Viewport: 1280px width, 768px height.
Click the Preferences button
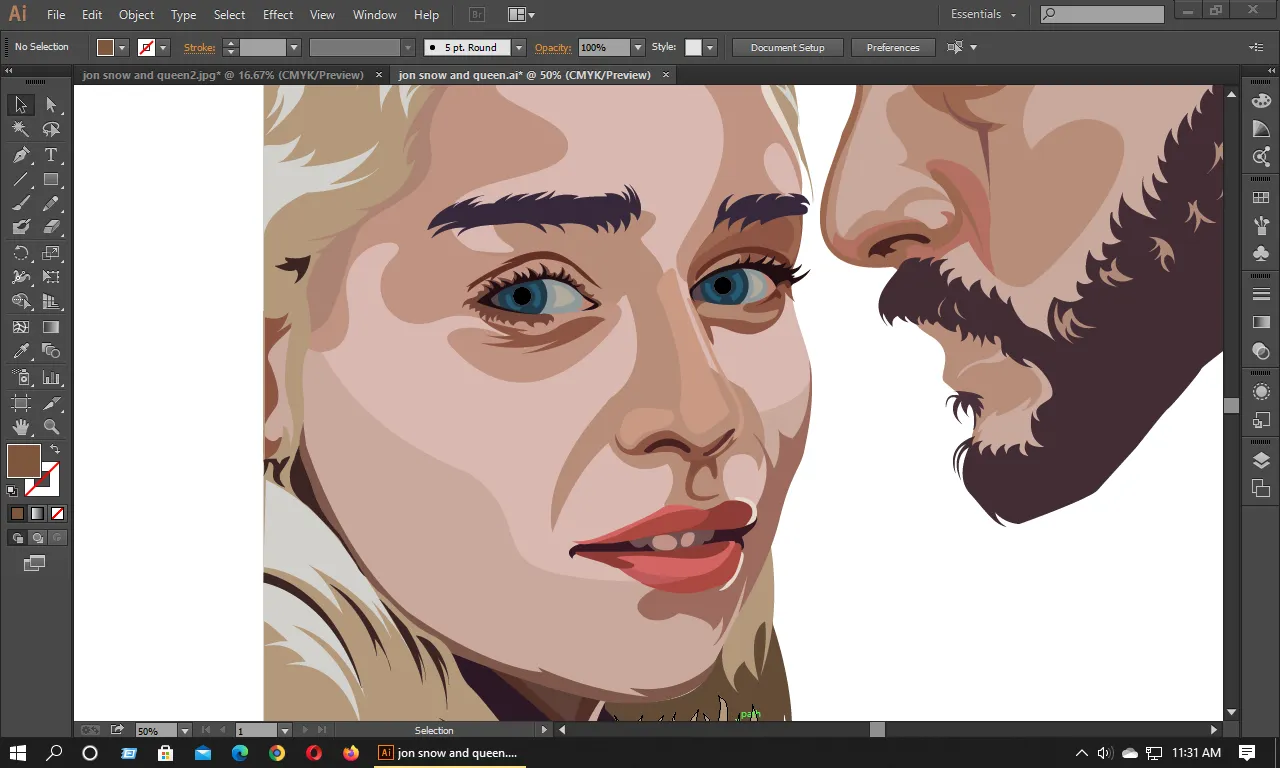(x=893, y=47)
